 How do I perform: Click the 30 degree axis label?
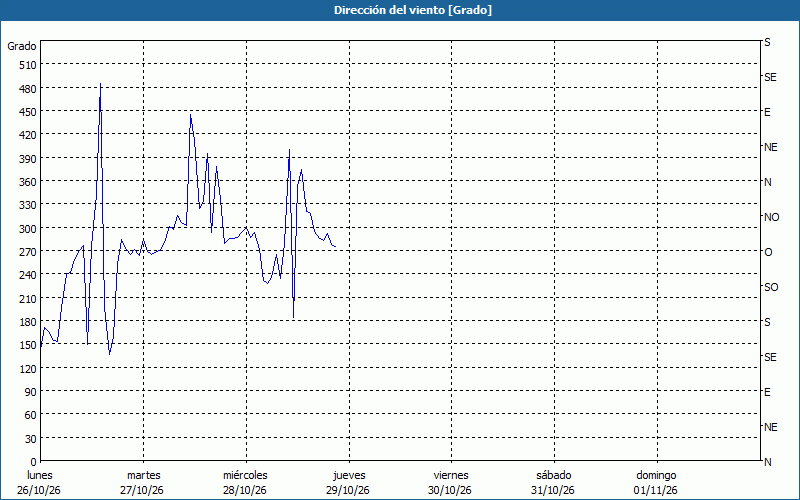[x=31, y=439]
